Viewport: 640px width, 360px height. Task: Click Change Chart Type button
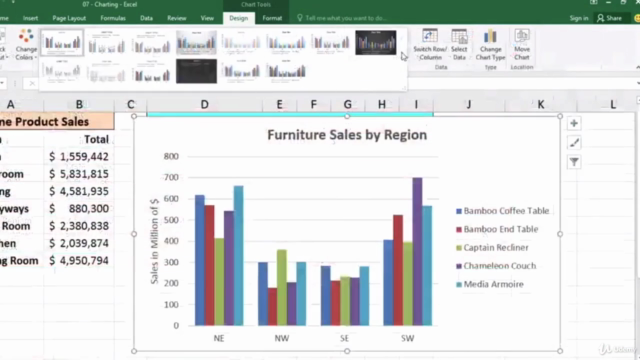[490, 45]
